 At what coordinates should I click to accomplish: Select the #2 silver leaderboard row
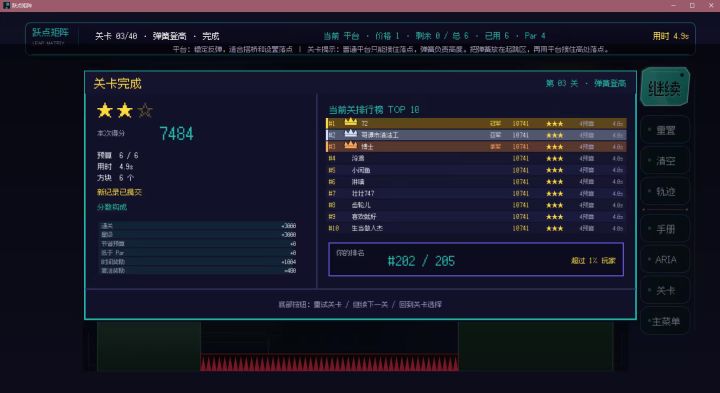476,135
